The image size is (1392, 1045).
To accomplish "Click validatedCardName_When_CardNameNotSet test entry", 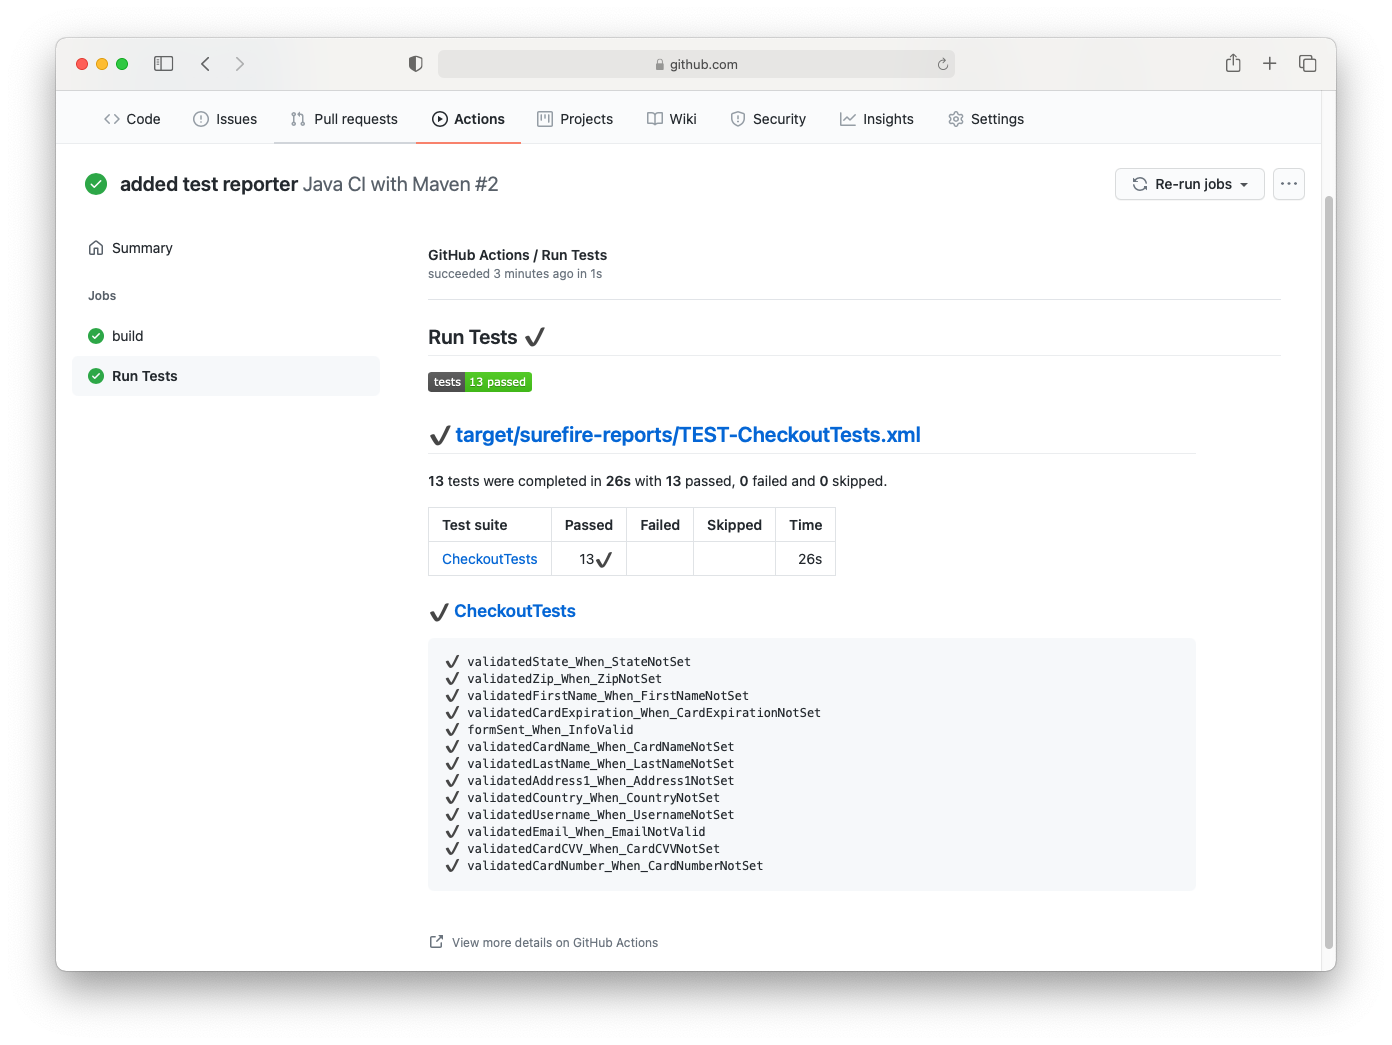I will point(600,747).
